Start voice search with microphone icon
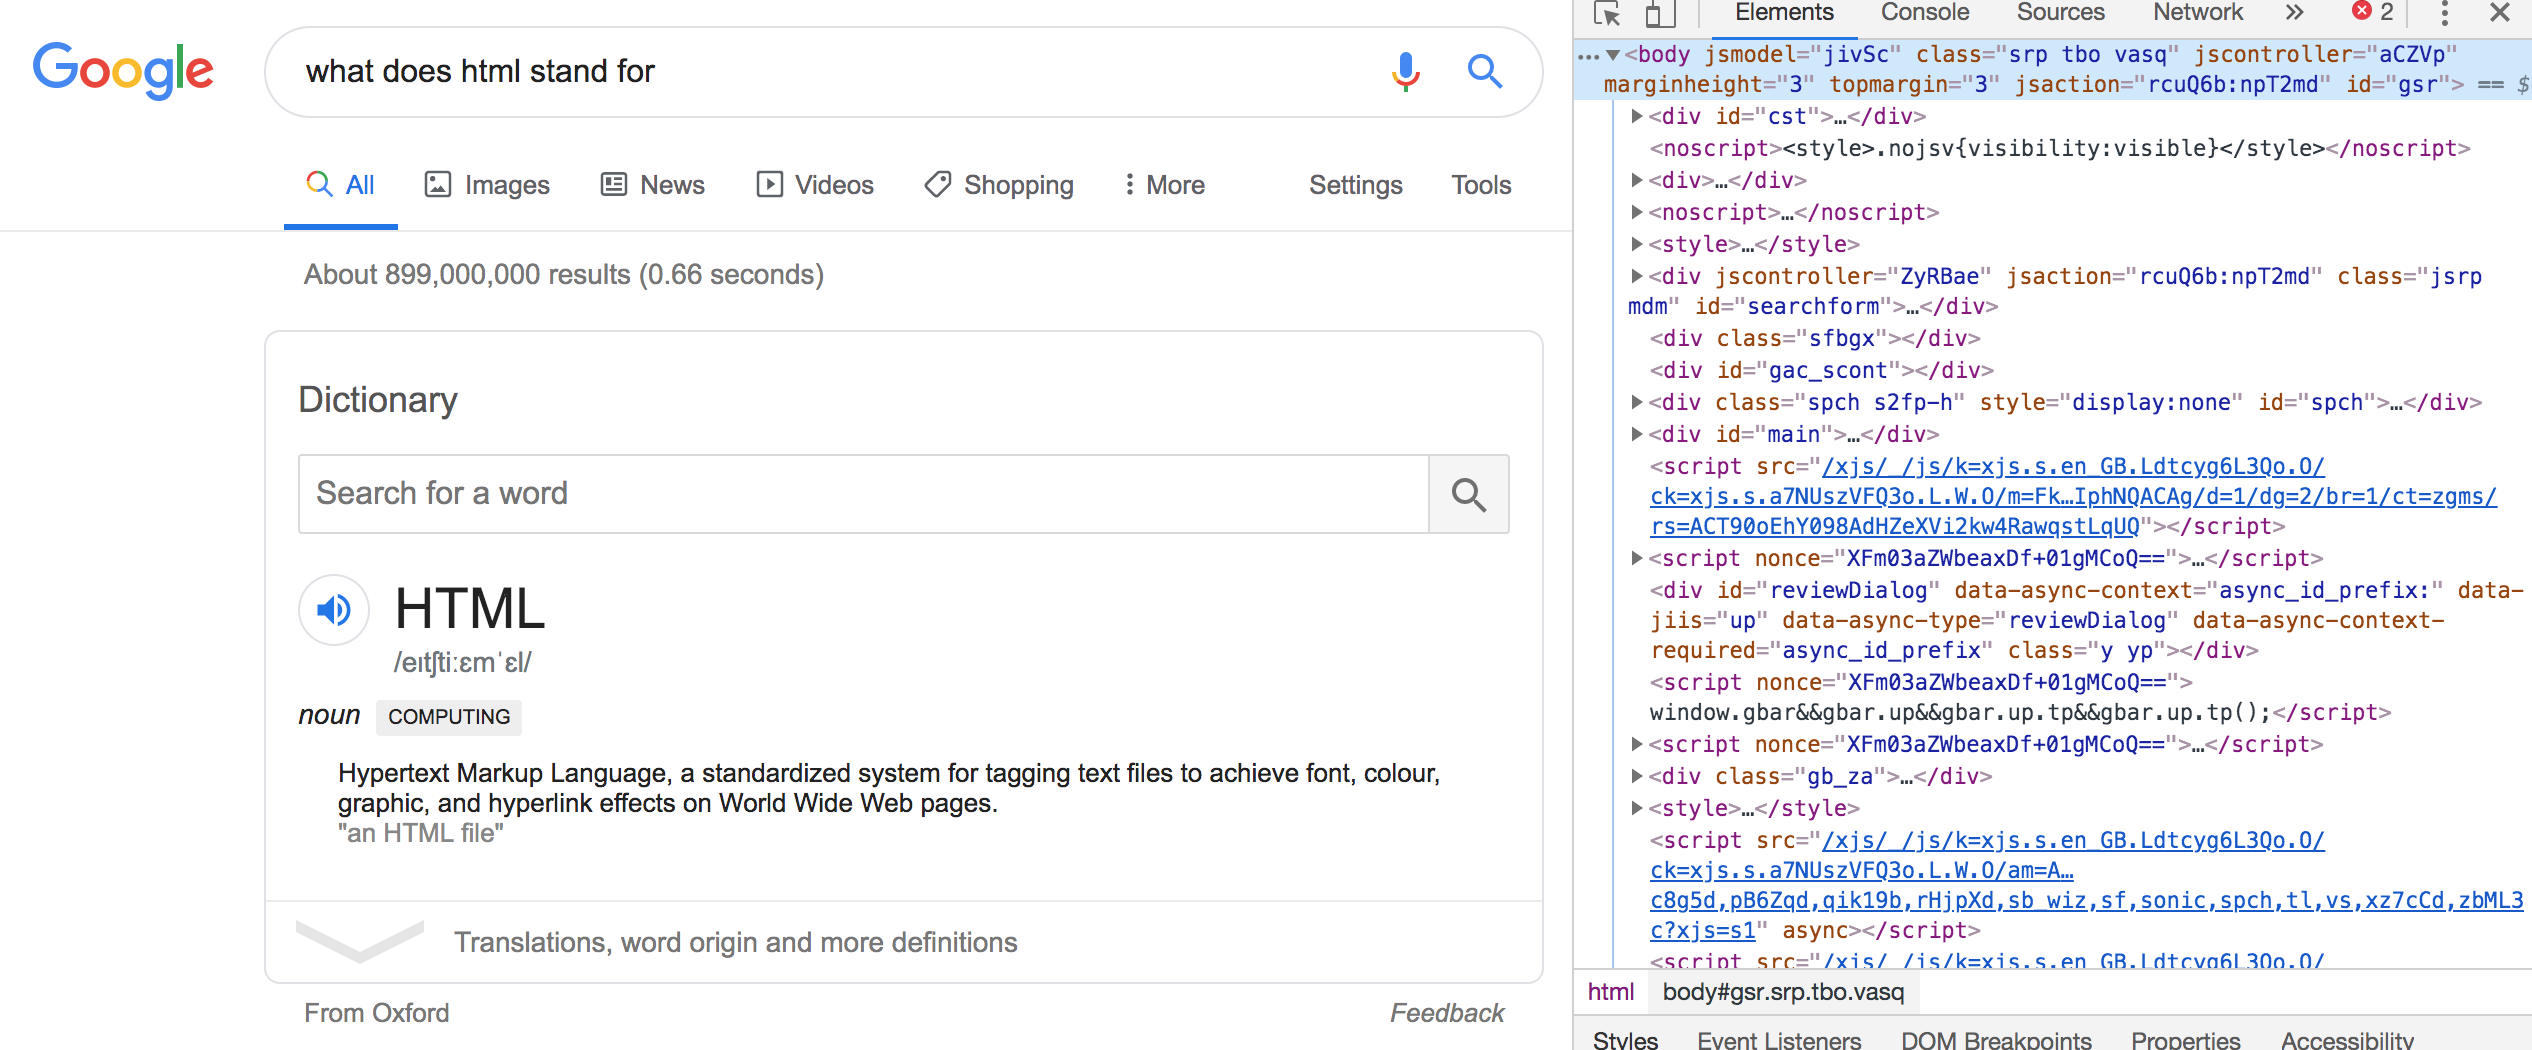Viewport: 2532px width, 1050px height. [x=1405, y=71]
